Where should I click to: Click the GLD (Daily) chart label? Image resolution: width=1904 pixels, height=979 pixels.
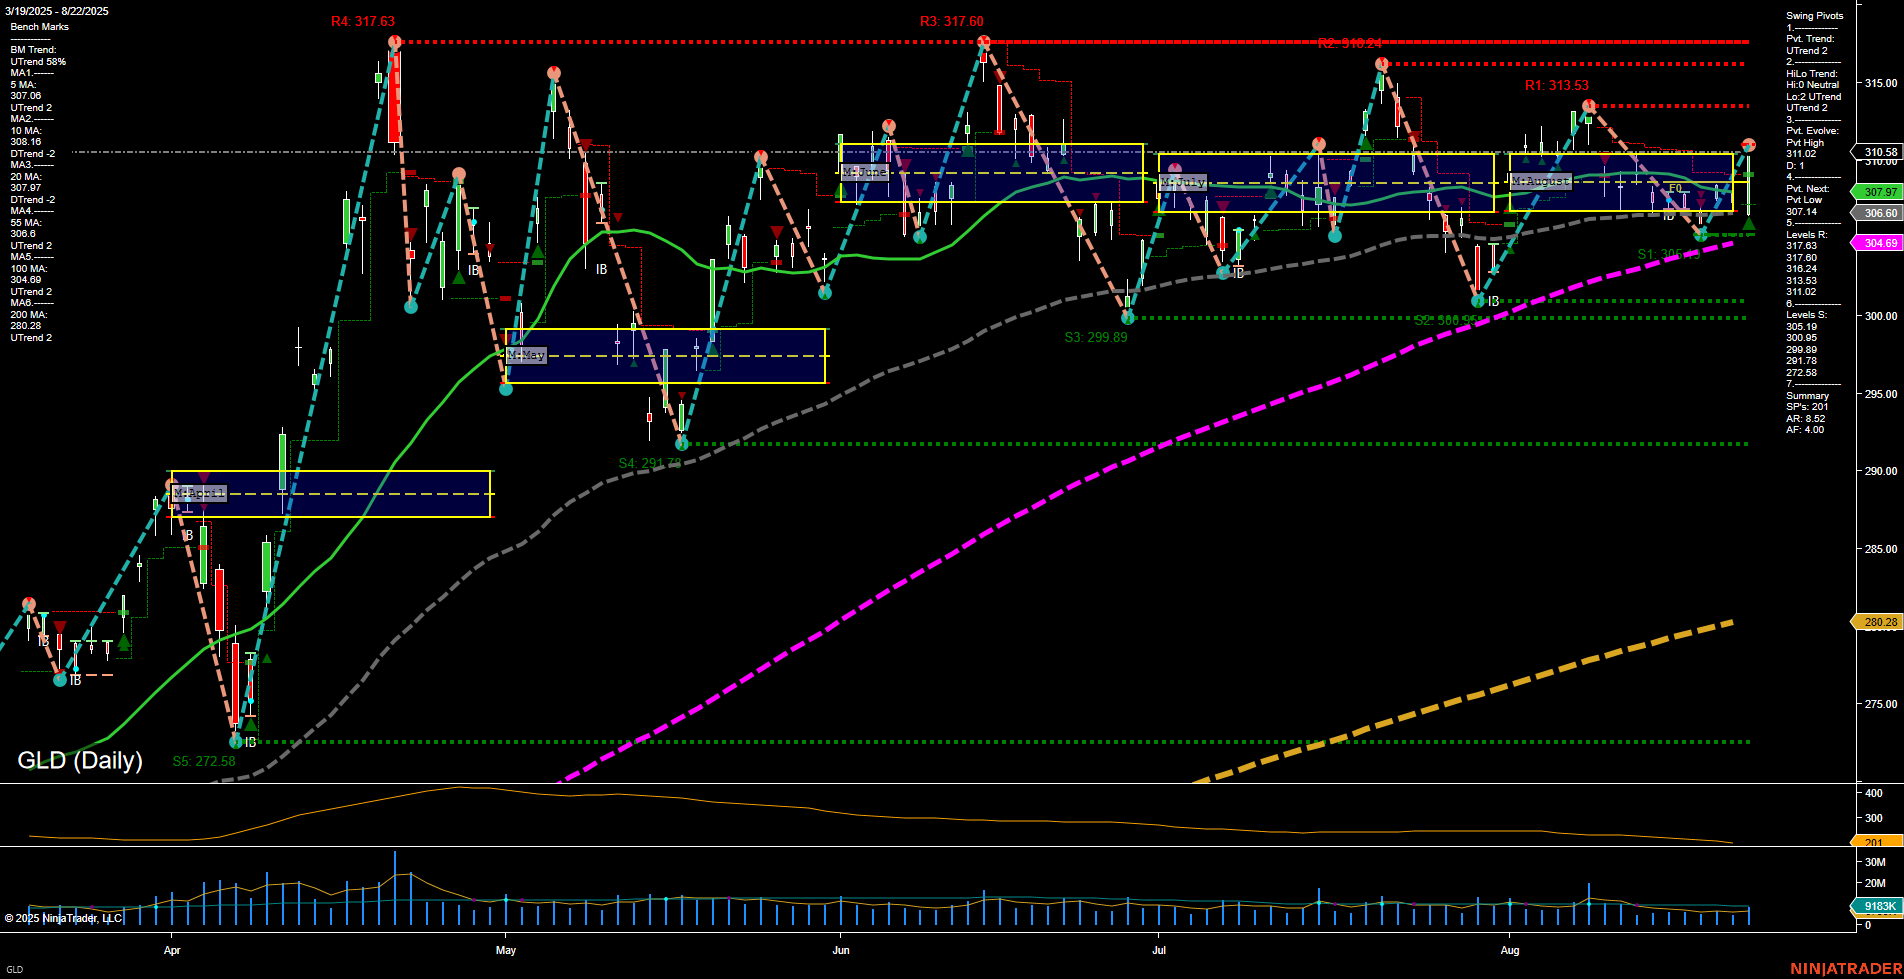coord(78,760)
